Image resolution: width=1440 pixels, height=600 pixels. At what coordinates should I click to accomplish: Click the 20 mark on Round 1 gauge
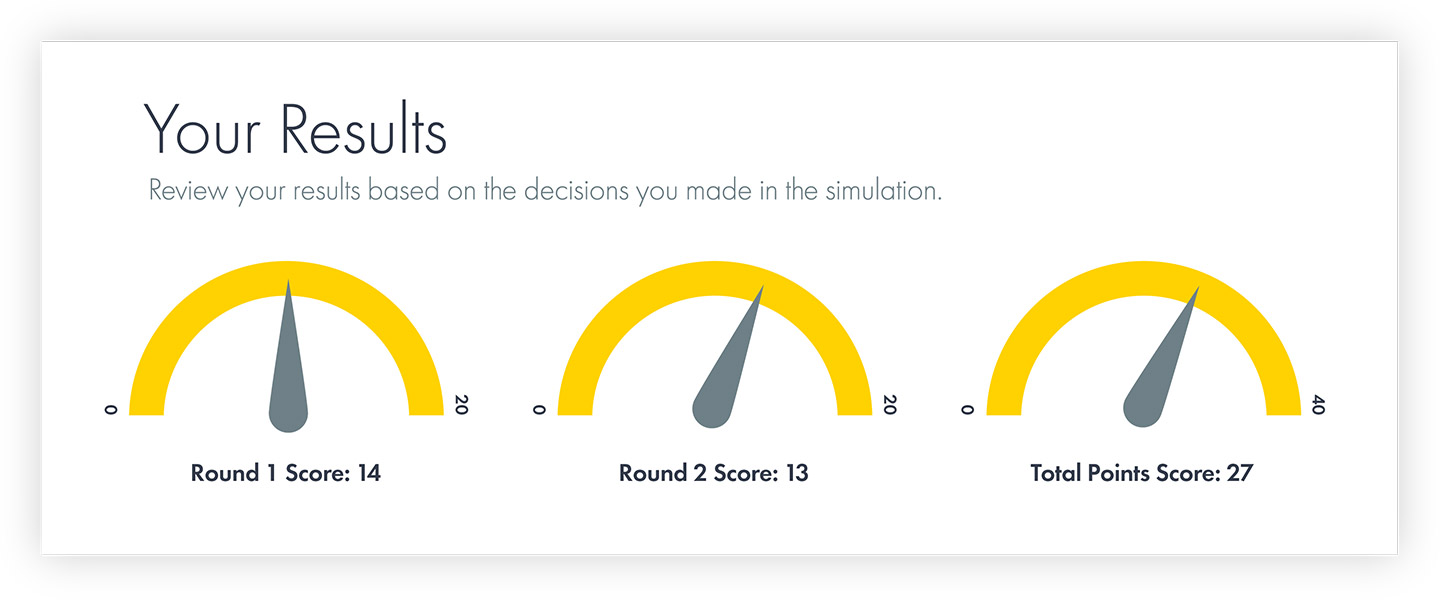(461, 405)
